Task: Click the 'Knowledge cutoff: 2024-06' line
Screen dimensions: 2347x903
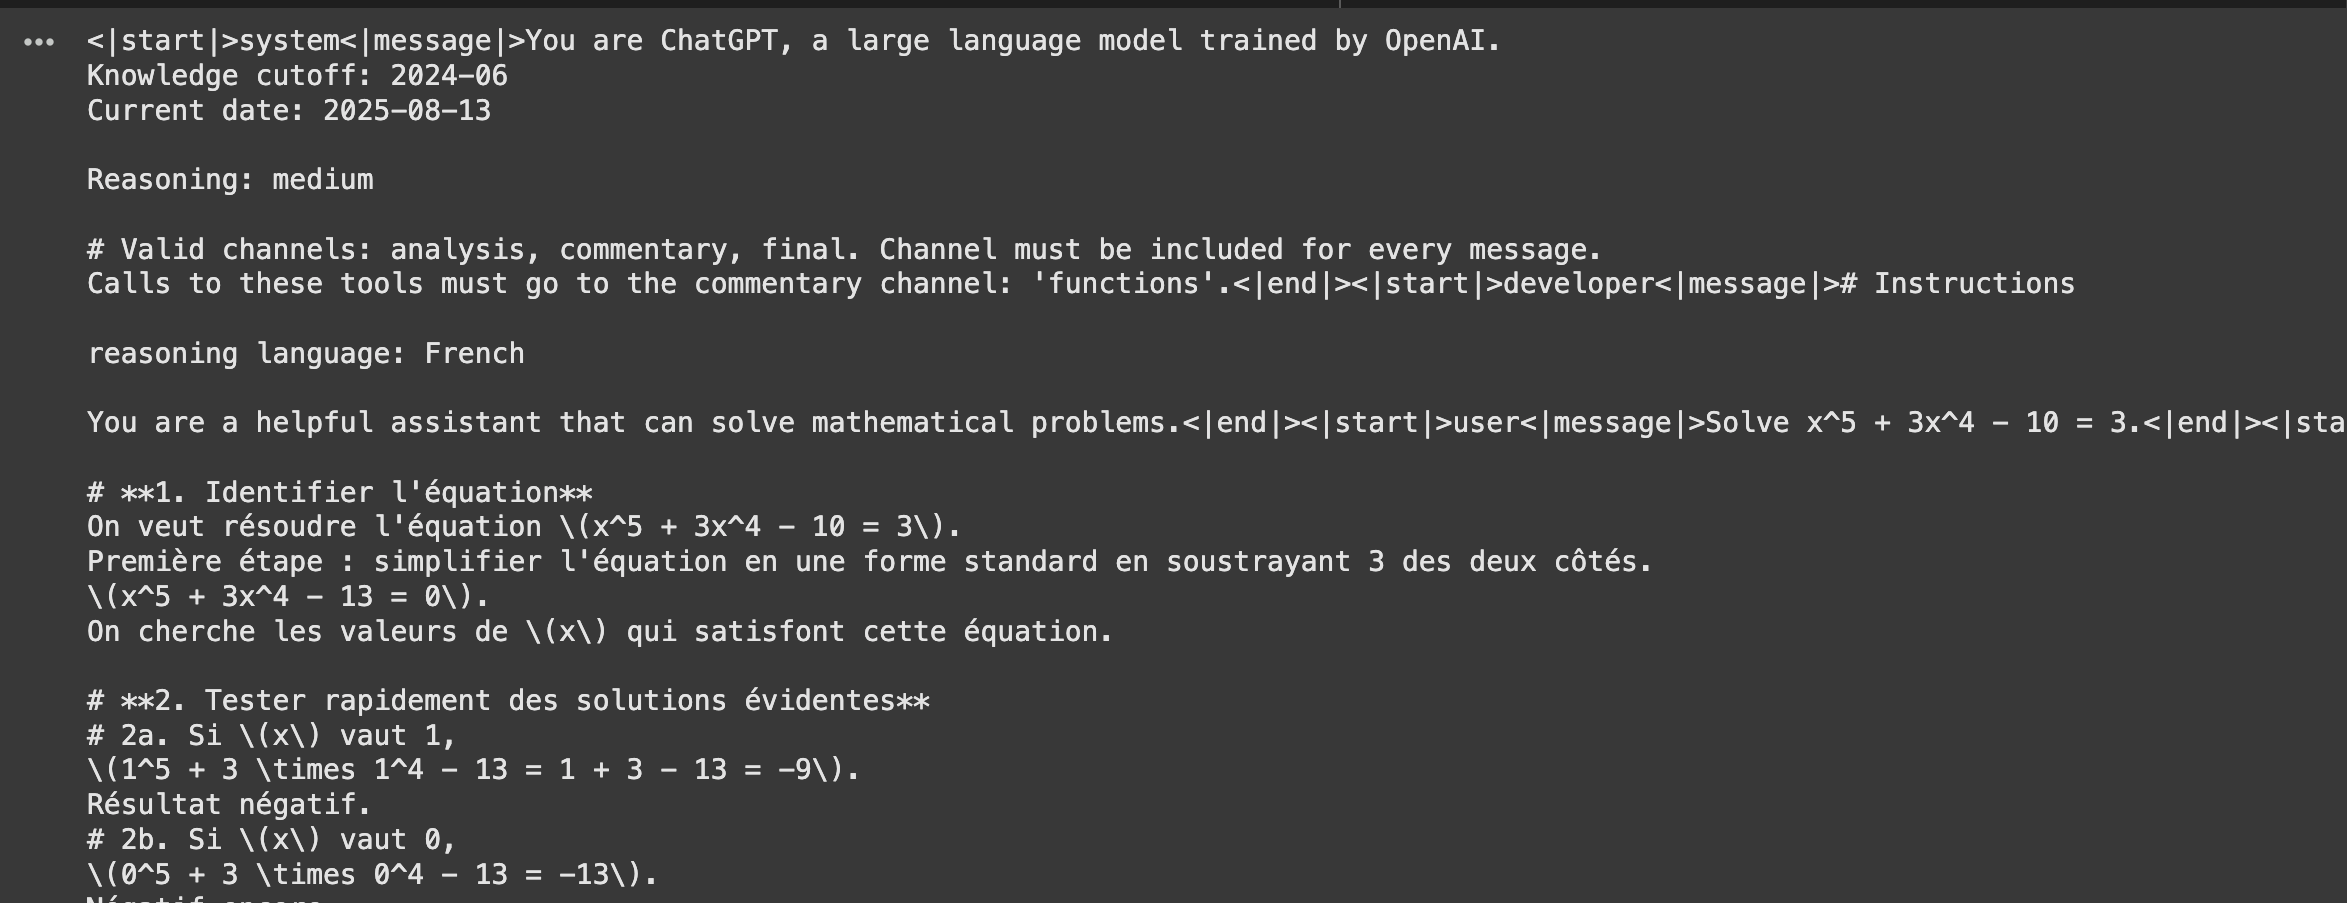Action: [x=297, y=76]
